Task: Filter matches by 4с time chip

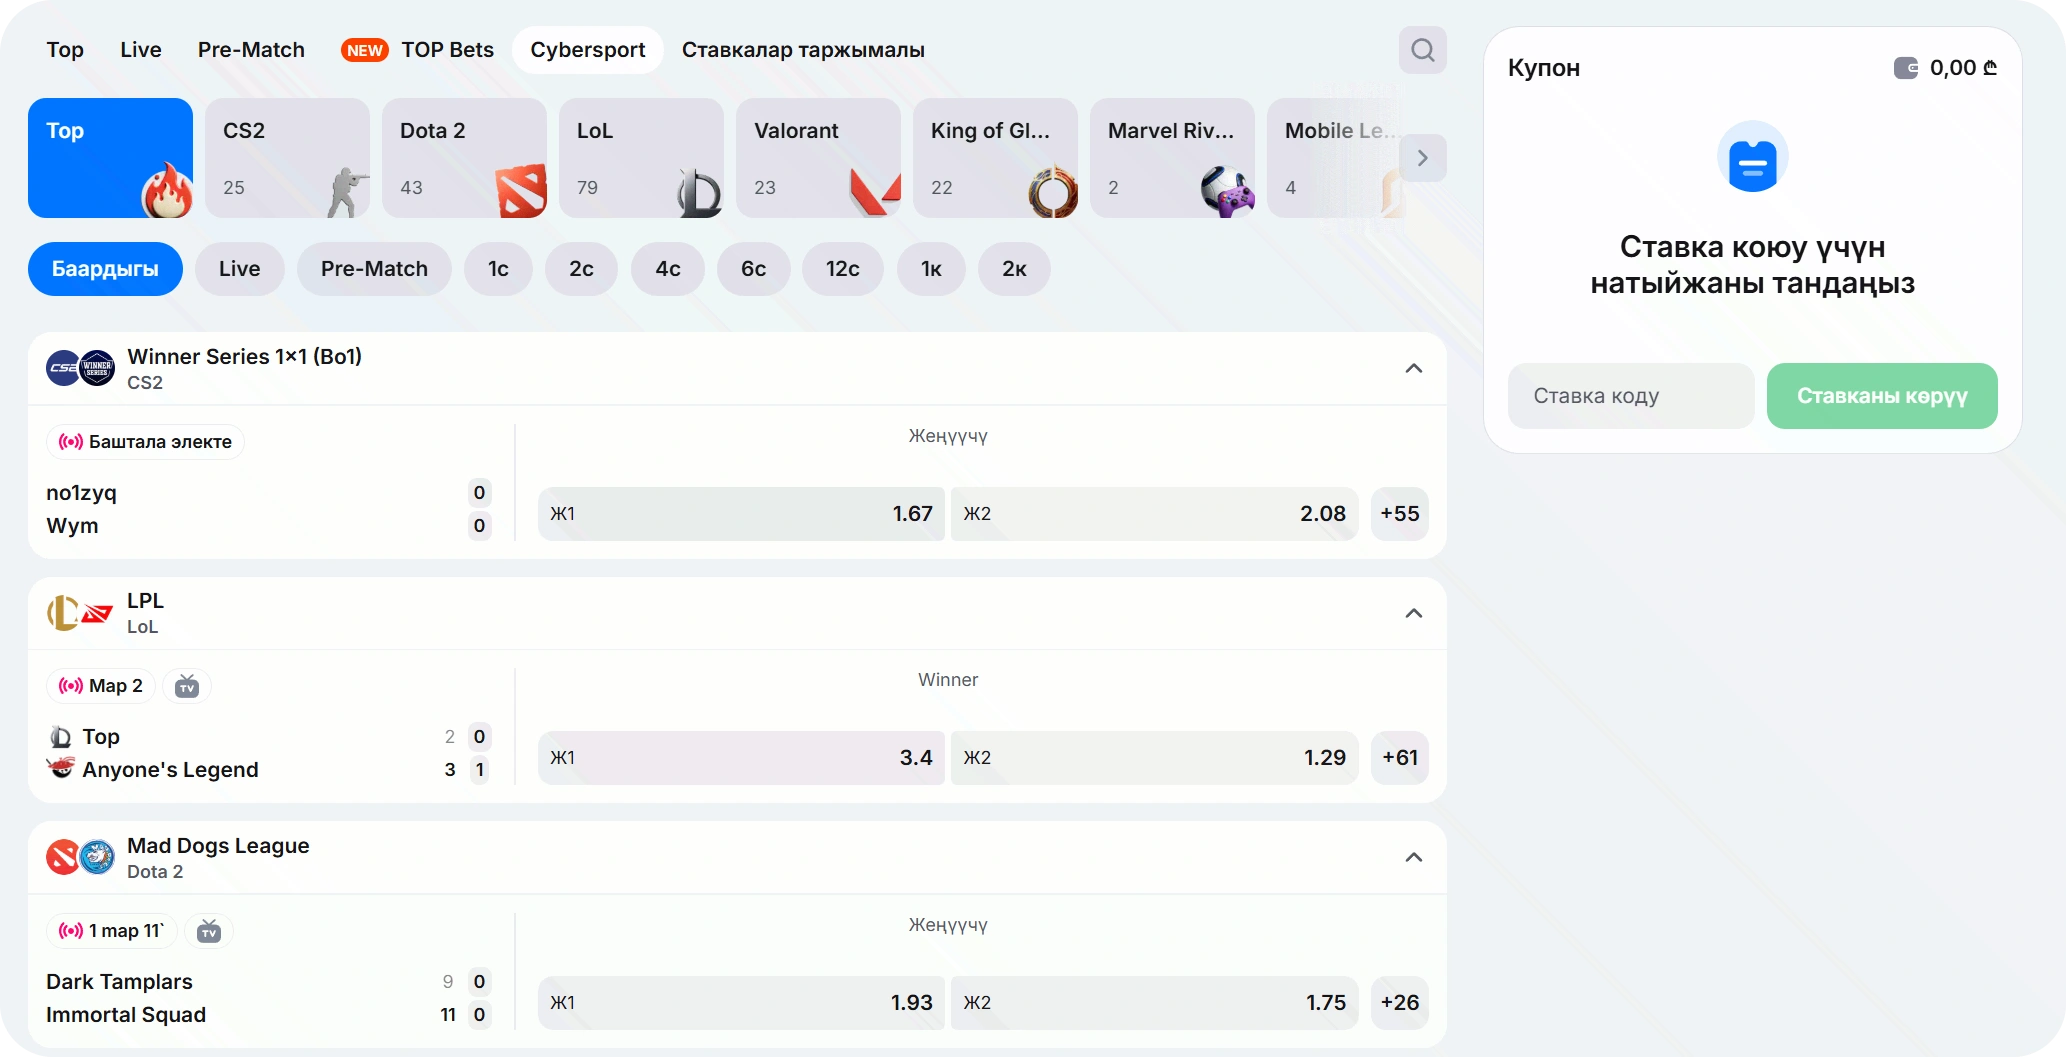Action: tap(668, 269)
